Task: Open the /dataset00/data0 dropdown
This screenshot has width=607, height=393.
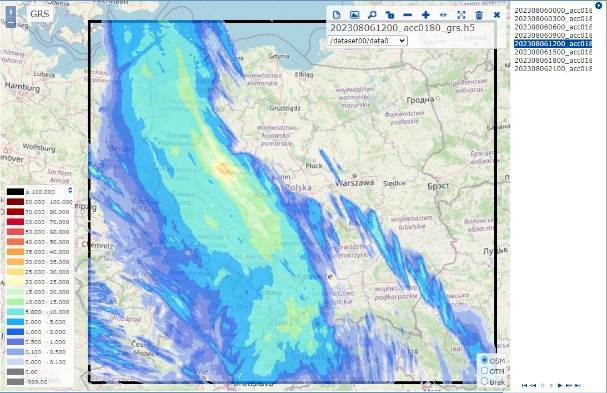Action: coord(367,41)
